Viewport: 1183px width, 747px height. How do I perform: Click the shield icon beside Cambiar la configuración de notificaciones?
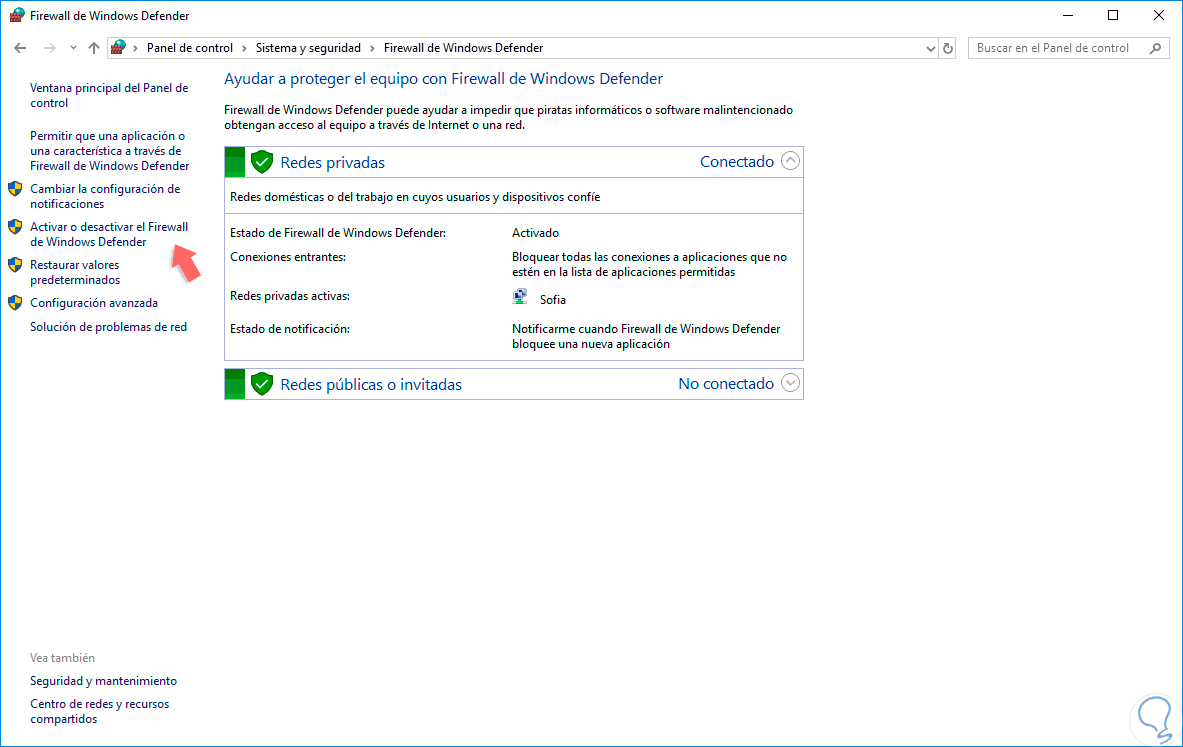tap(15, 189)
